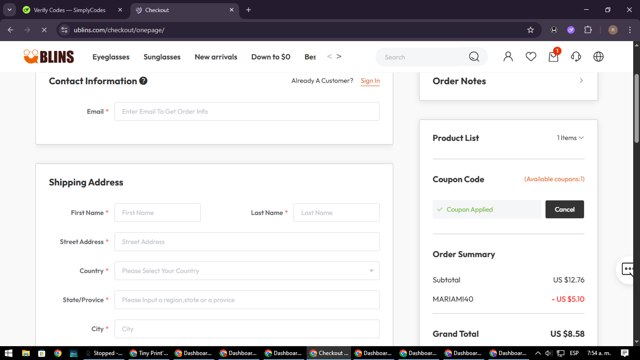
Task: Click the Contact Information help icon
Action: [143, 81]
